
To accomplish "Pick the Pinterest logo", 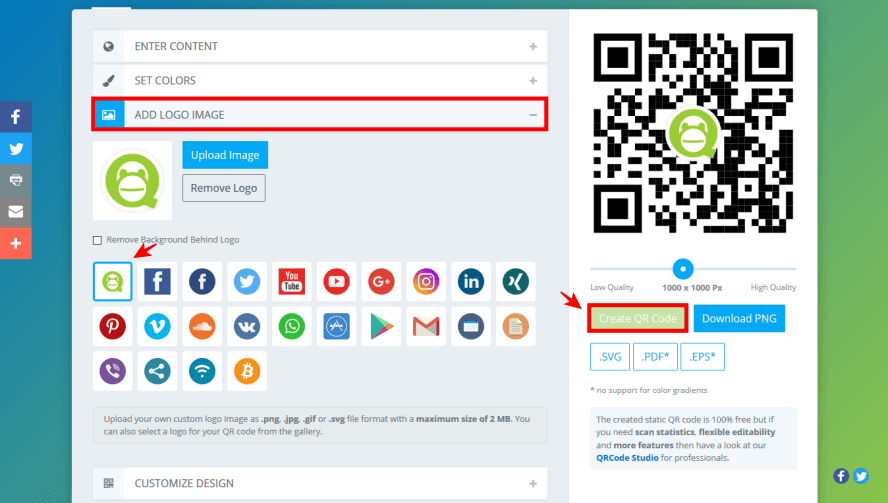I will [x=113, y=326].
